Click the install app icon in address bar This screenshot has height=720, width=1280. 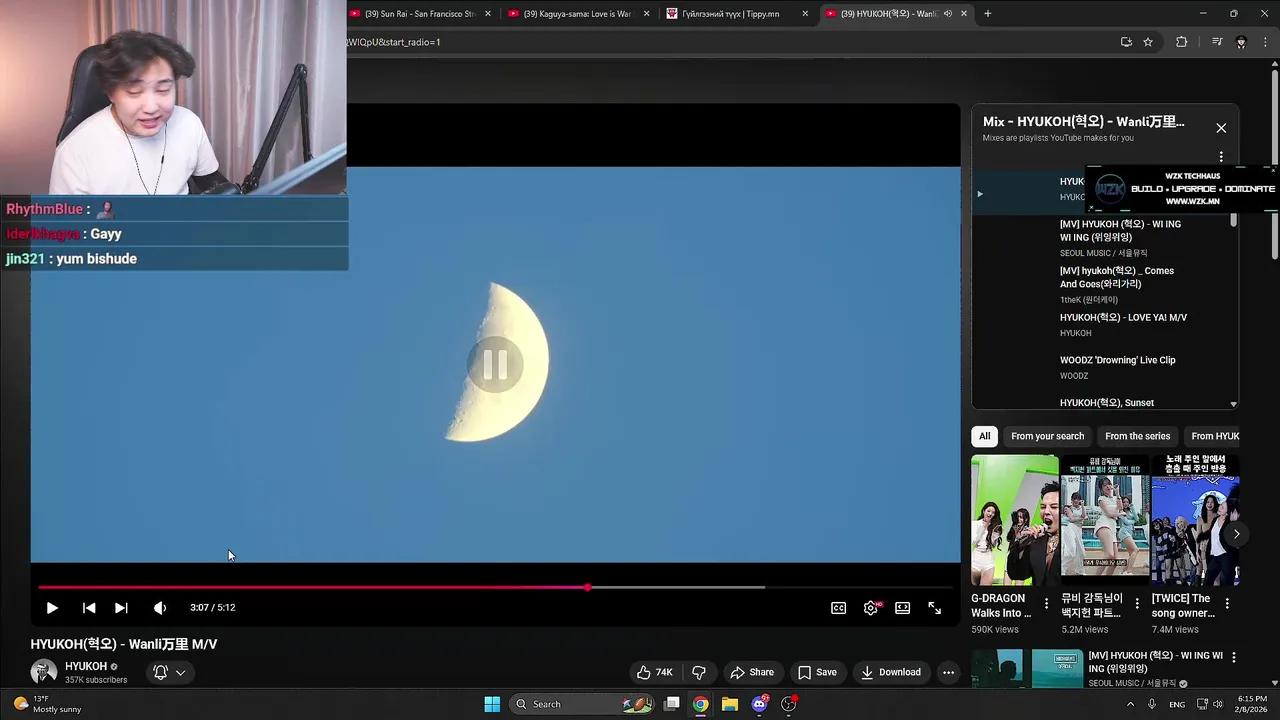[1126, 42]
